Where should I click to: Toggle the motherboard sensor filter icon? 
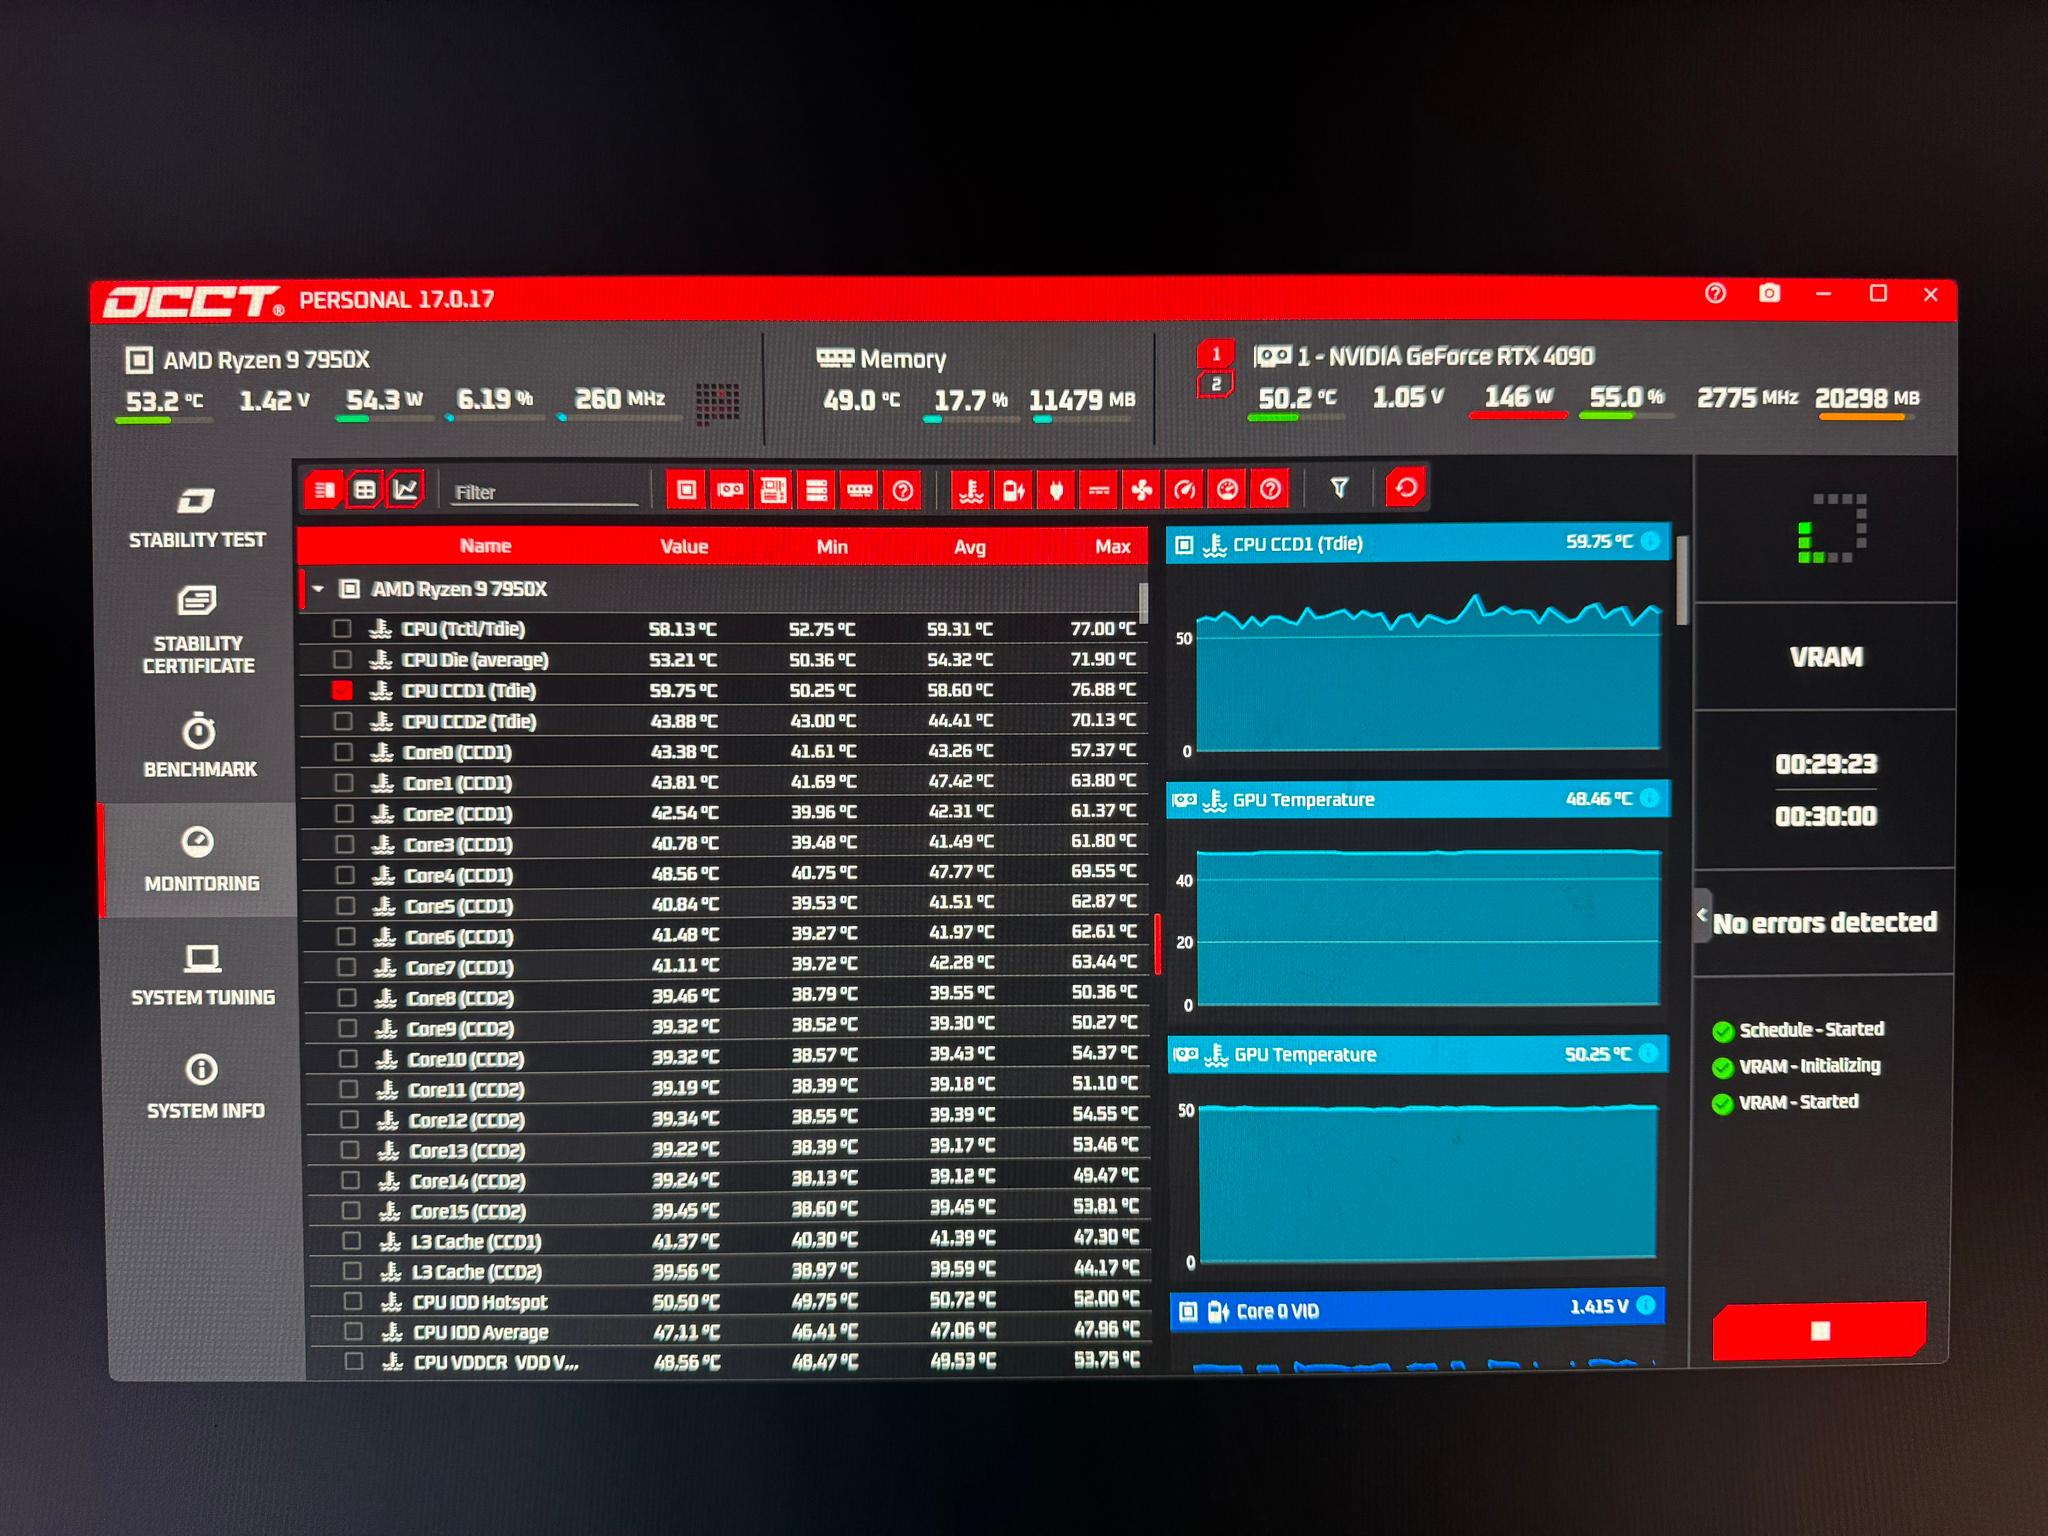pyautogui.click(x=773, y=490)
